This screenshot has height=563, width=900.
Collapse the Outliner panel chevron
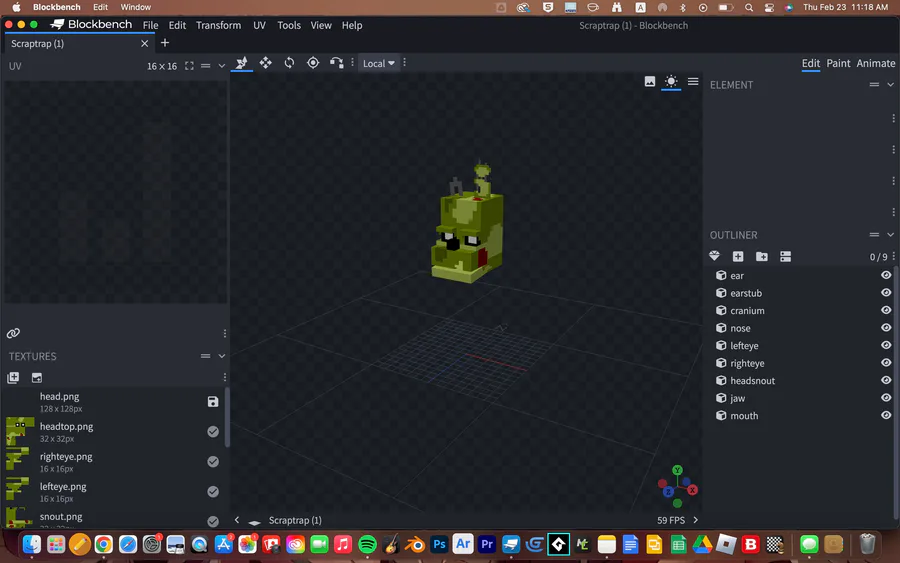pos(890,235)
